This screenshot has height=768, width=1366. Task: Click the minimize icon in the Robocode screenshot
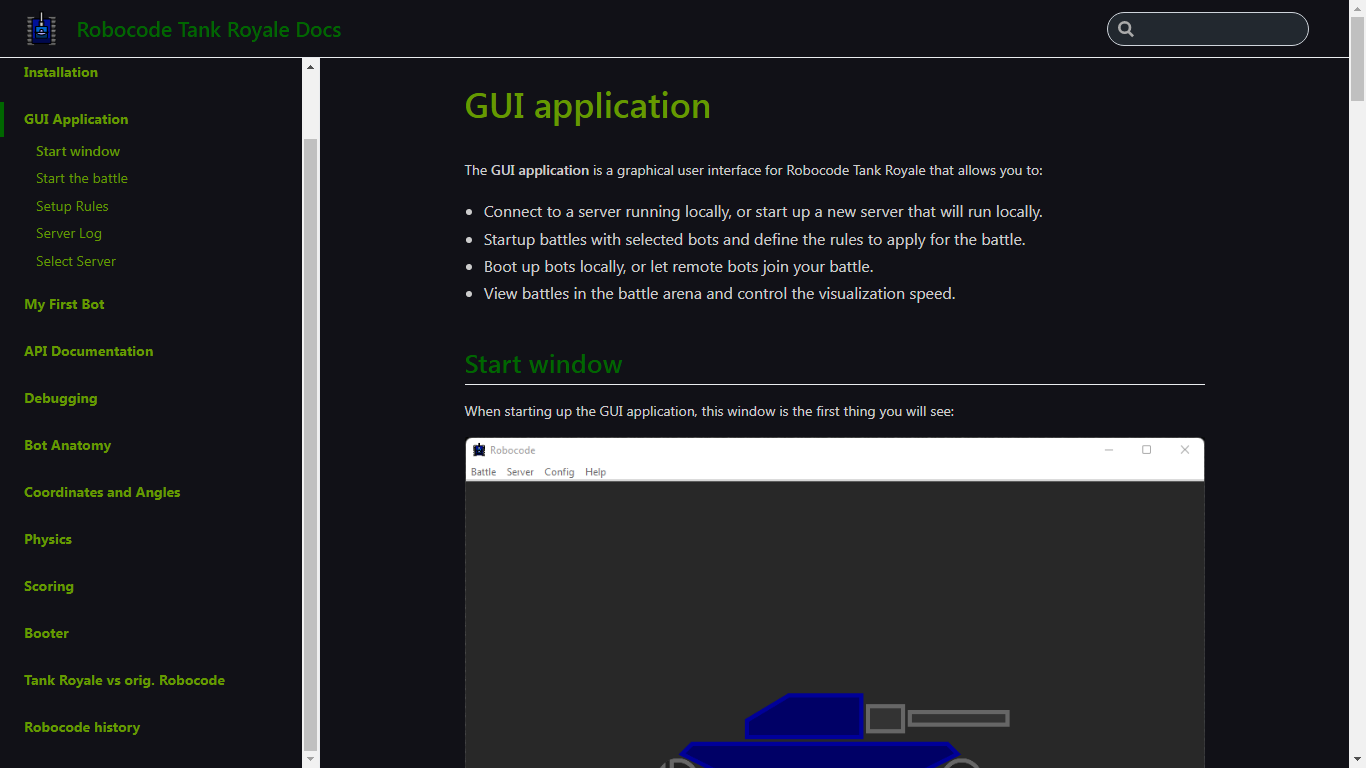pyautogui.click(x=1109, y=450)
